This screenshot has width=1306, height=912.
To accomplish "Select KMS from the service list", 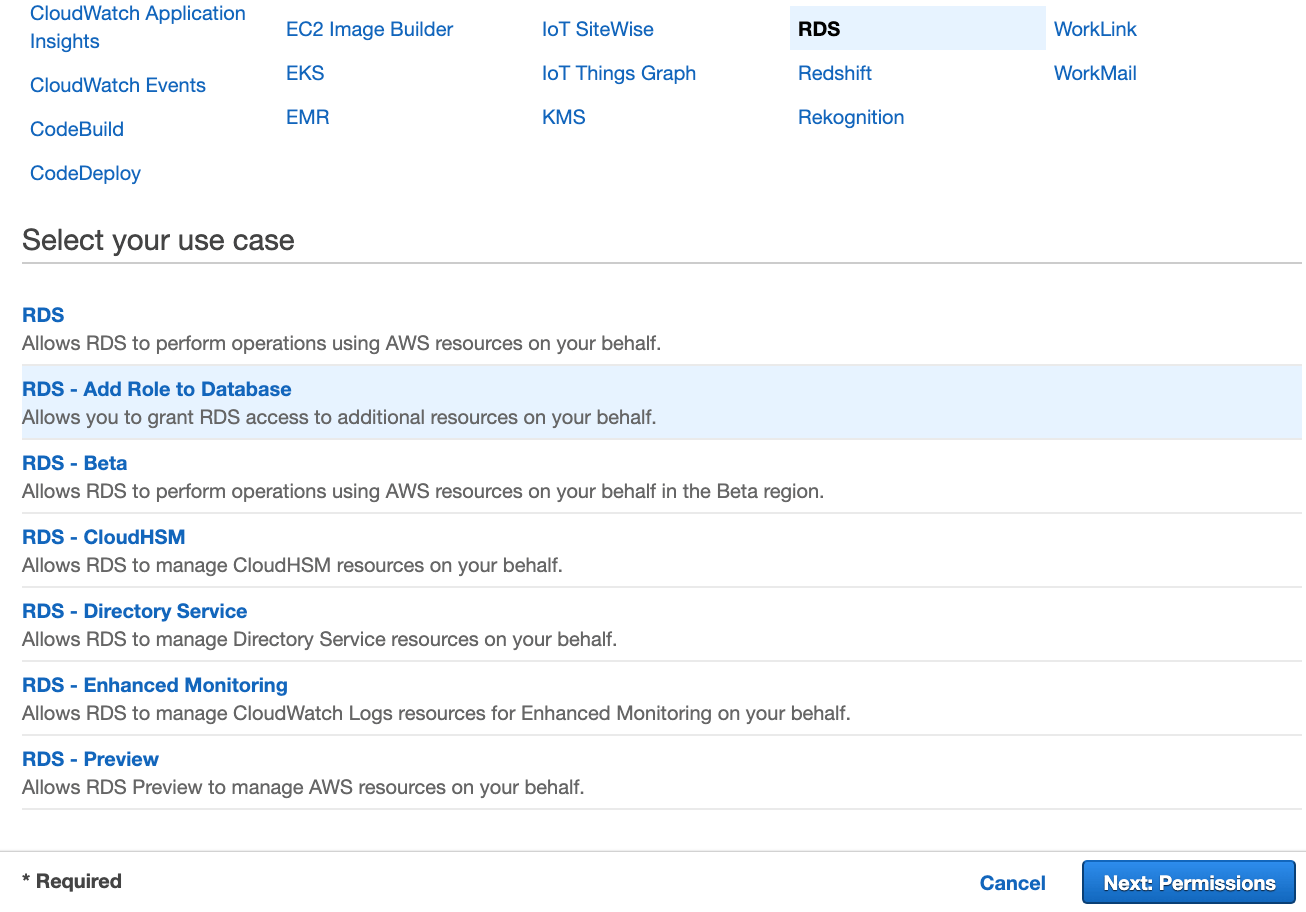I will (563, 117).
